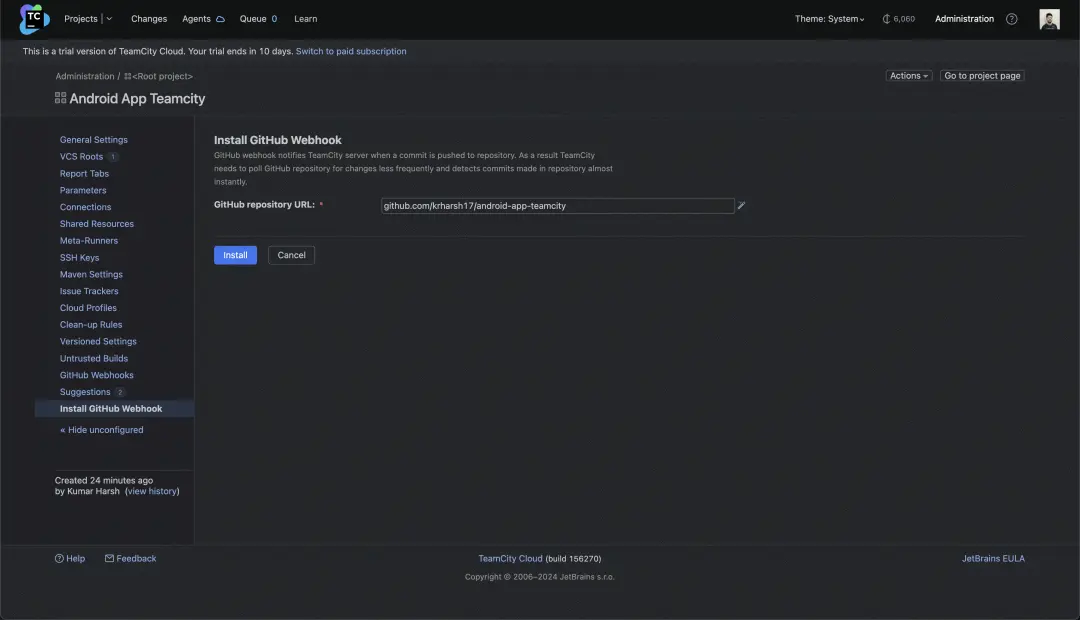Click the Cancel button
The width and height of the screenshot is (1080, 620).
(291, 255)
